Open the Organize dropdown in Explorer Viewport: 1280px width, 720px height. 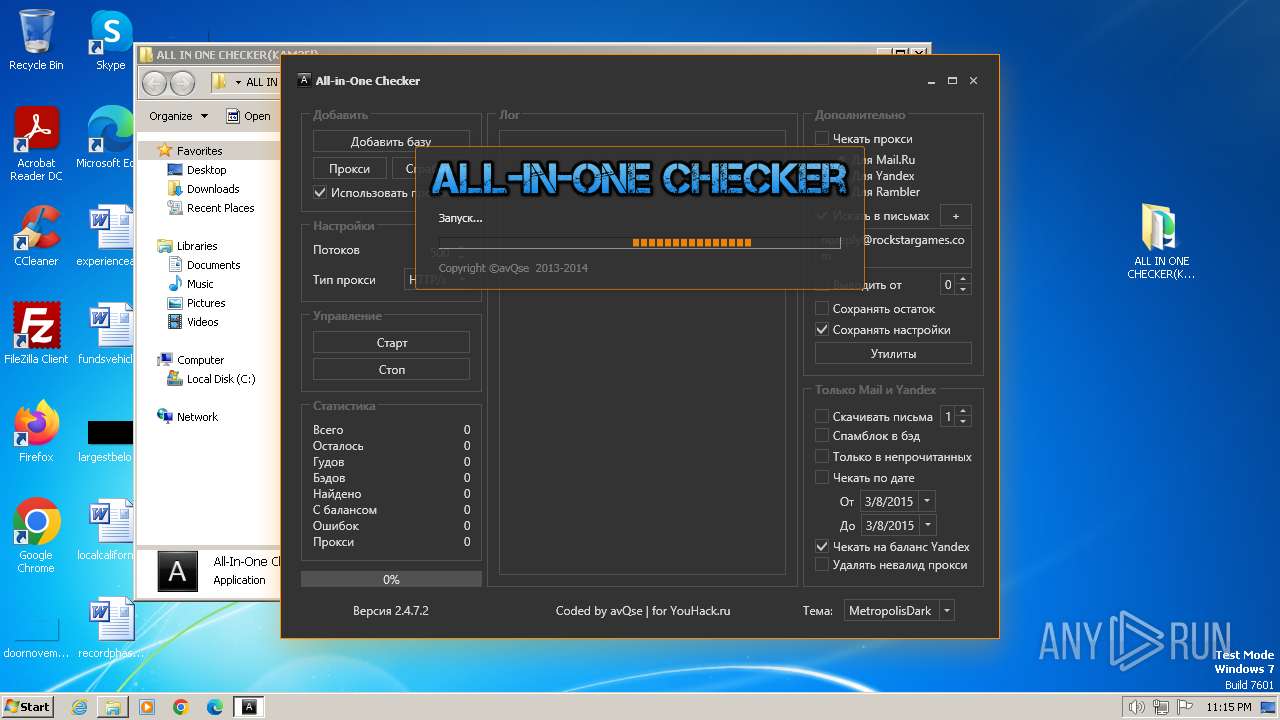coord(178,116)
